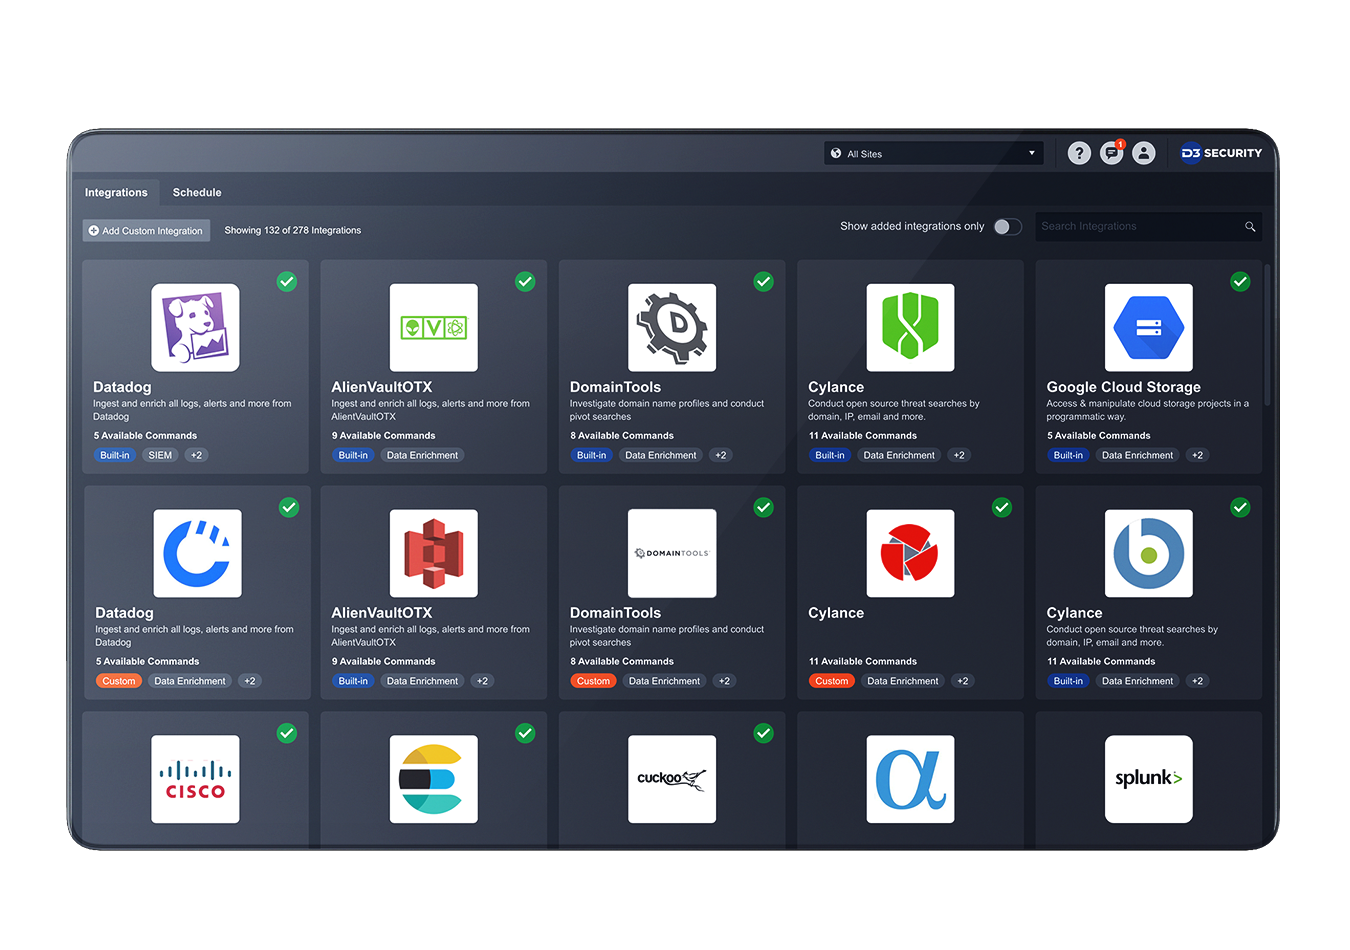Click Custom tag on the Datadog card
Screen dimensions: 1350x950
point(119,681)
